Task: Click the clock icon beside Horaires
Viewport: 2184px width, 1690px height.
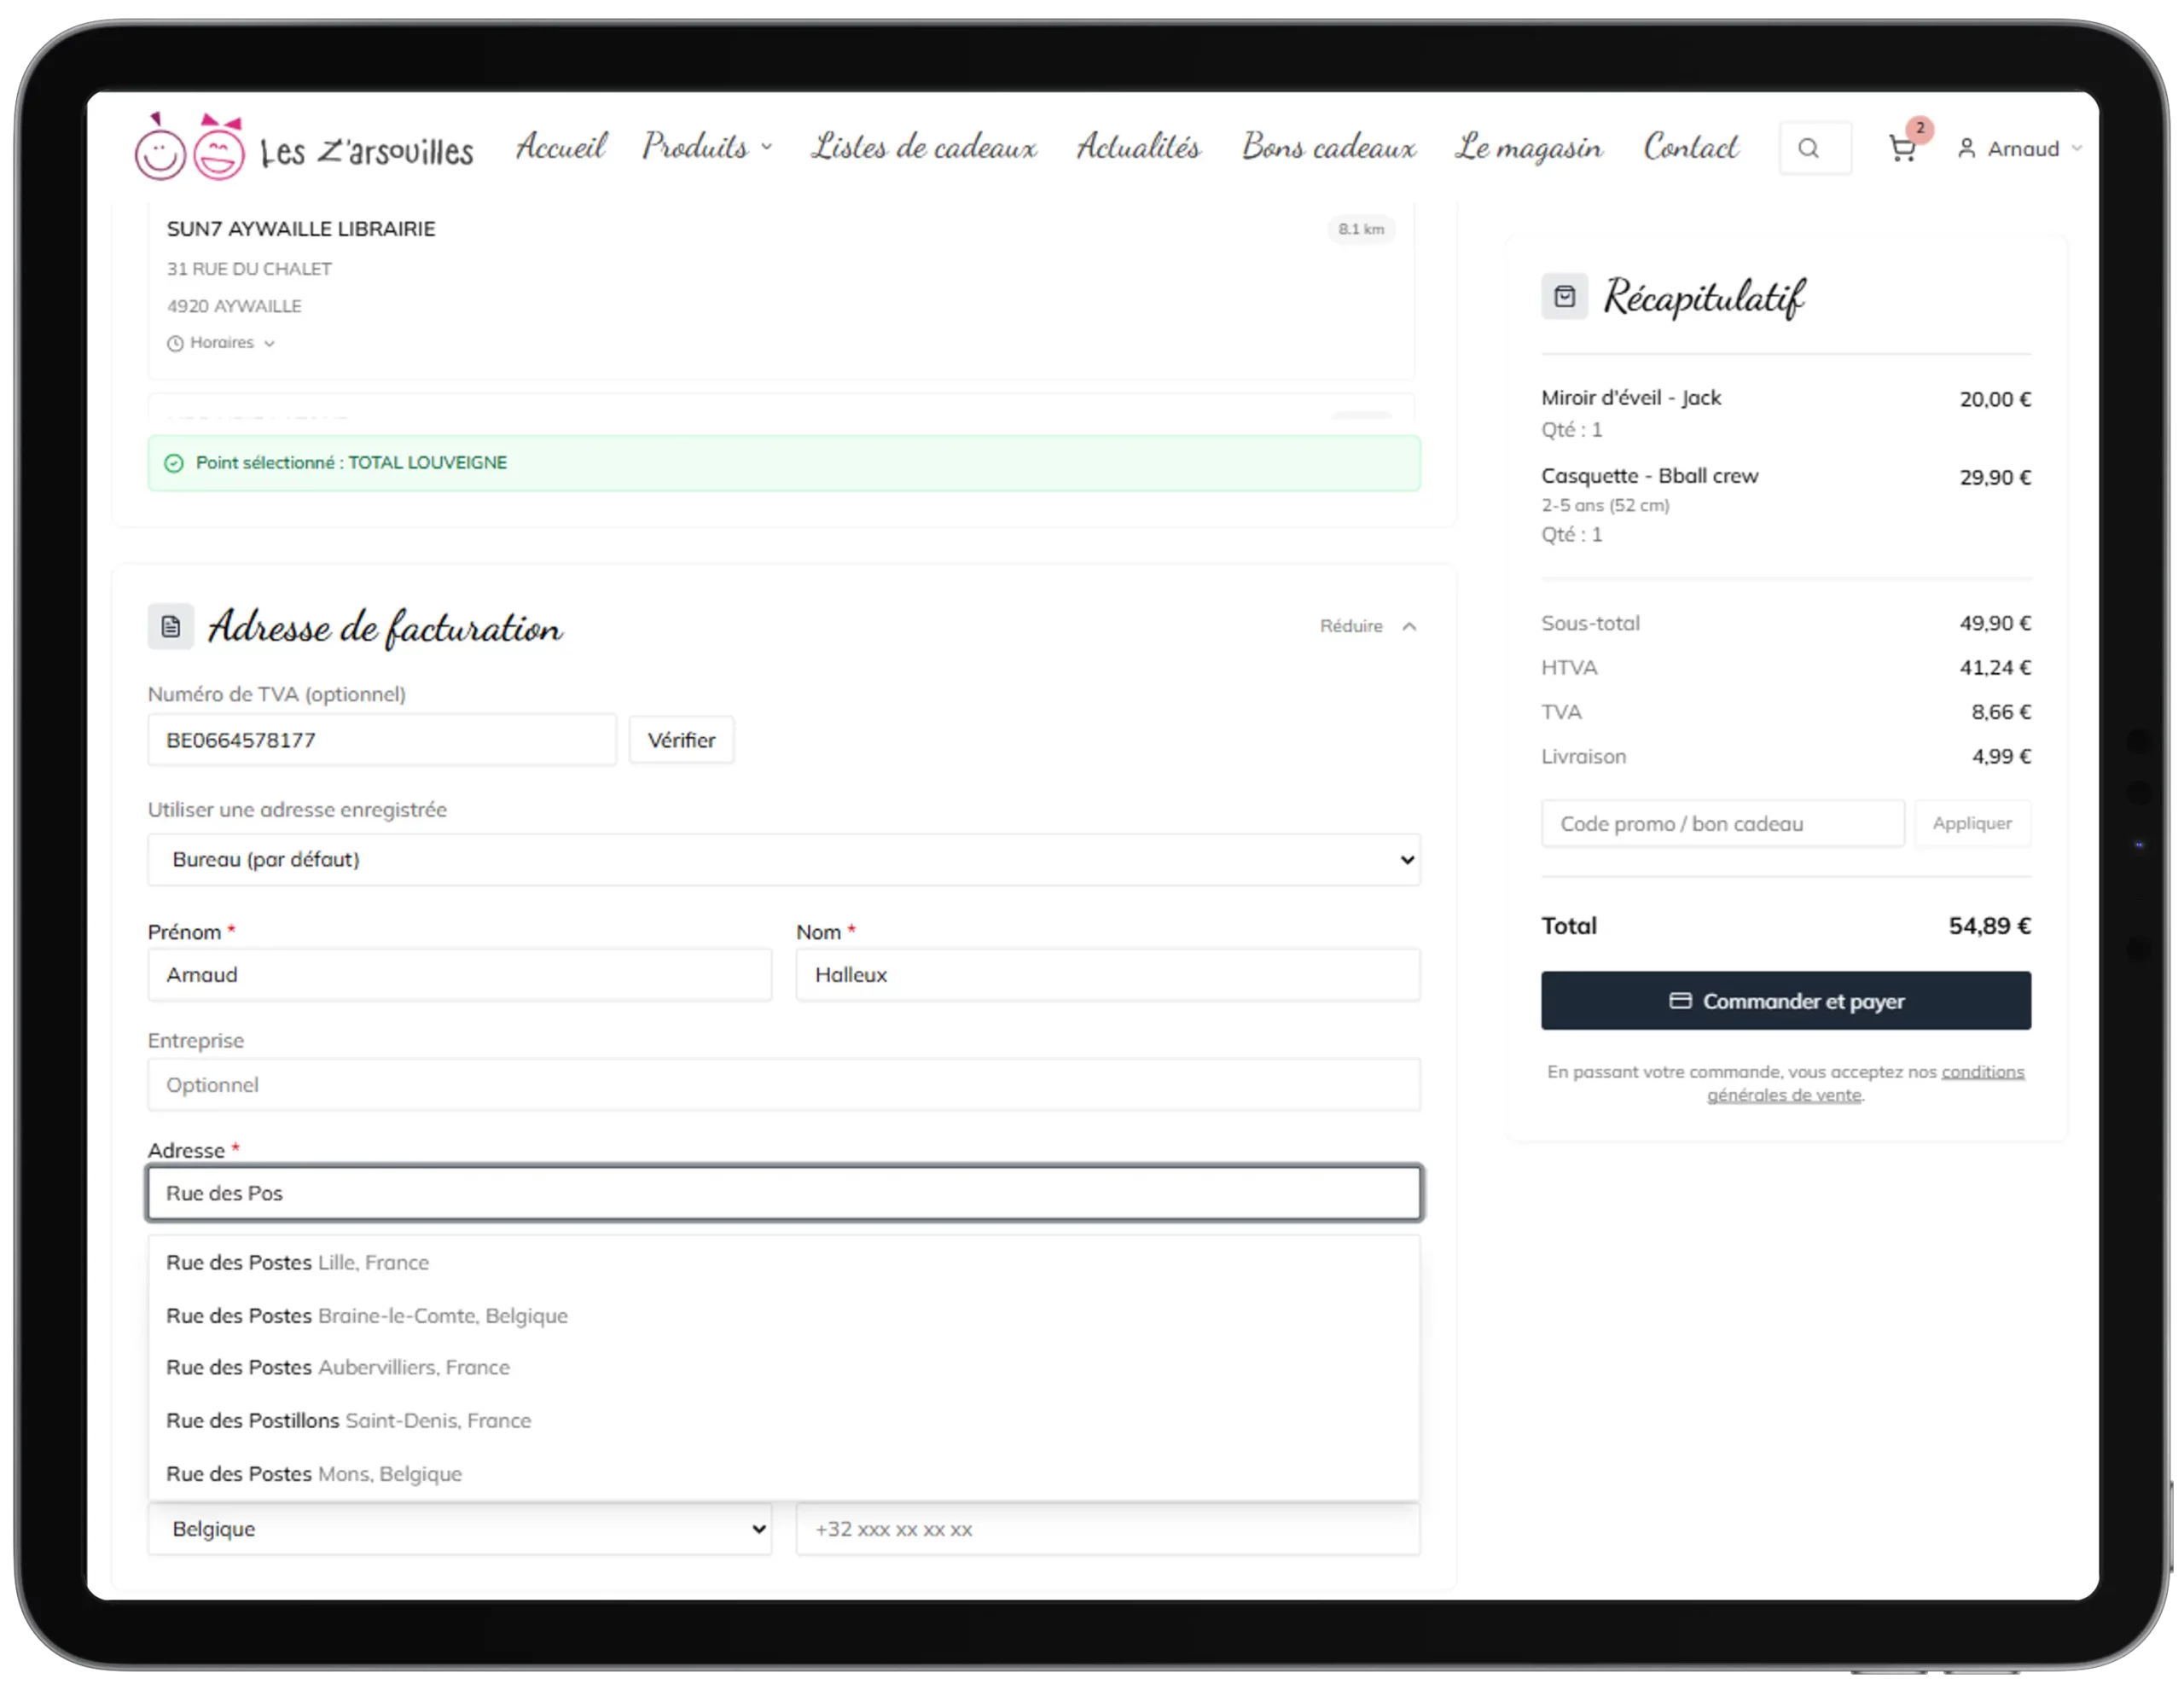Action: coord(175,343)
